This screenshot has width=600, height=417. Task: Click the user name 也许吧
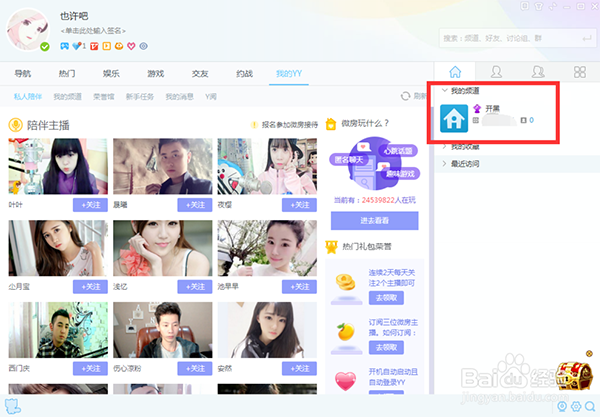(x=74, y=16)
